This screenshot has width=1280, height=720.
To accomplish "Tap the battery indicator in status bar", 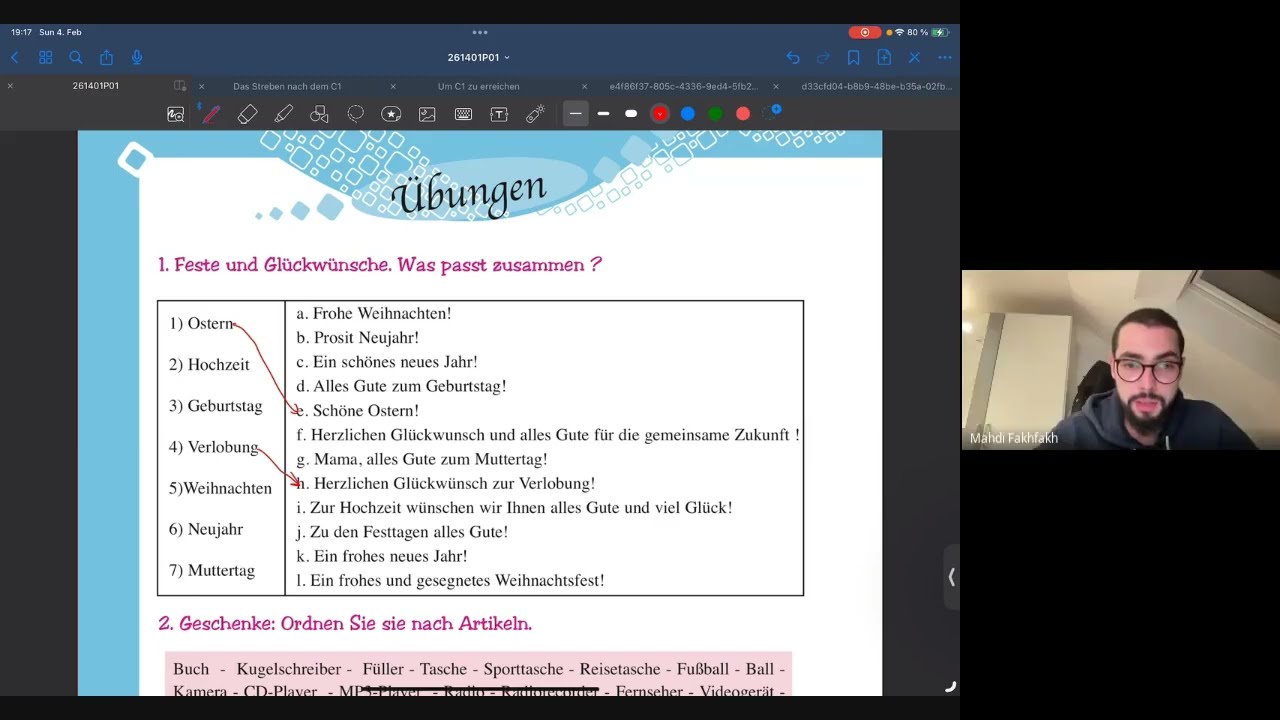I will (x=939, y=32).
